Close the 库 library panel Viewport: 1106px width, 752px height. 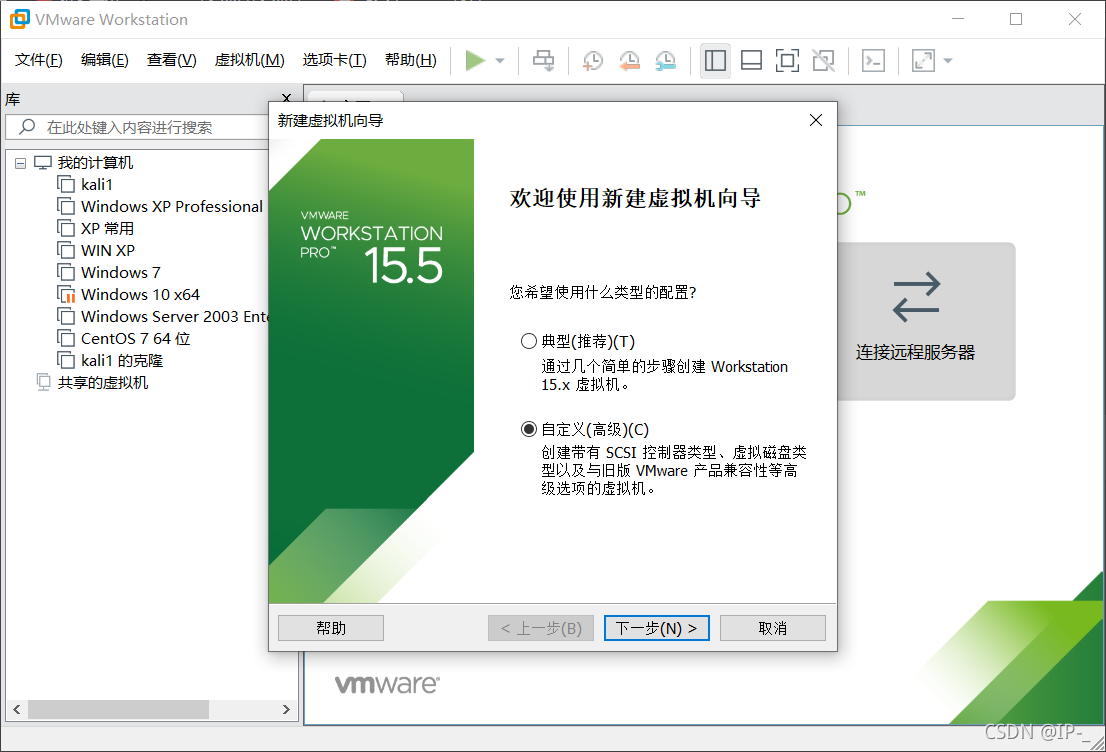286,97
